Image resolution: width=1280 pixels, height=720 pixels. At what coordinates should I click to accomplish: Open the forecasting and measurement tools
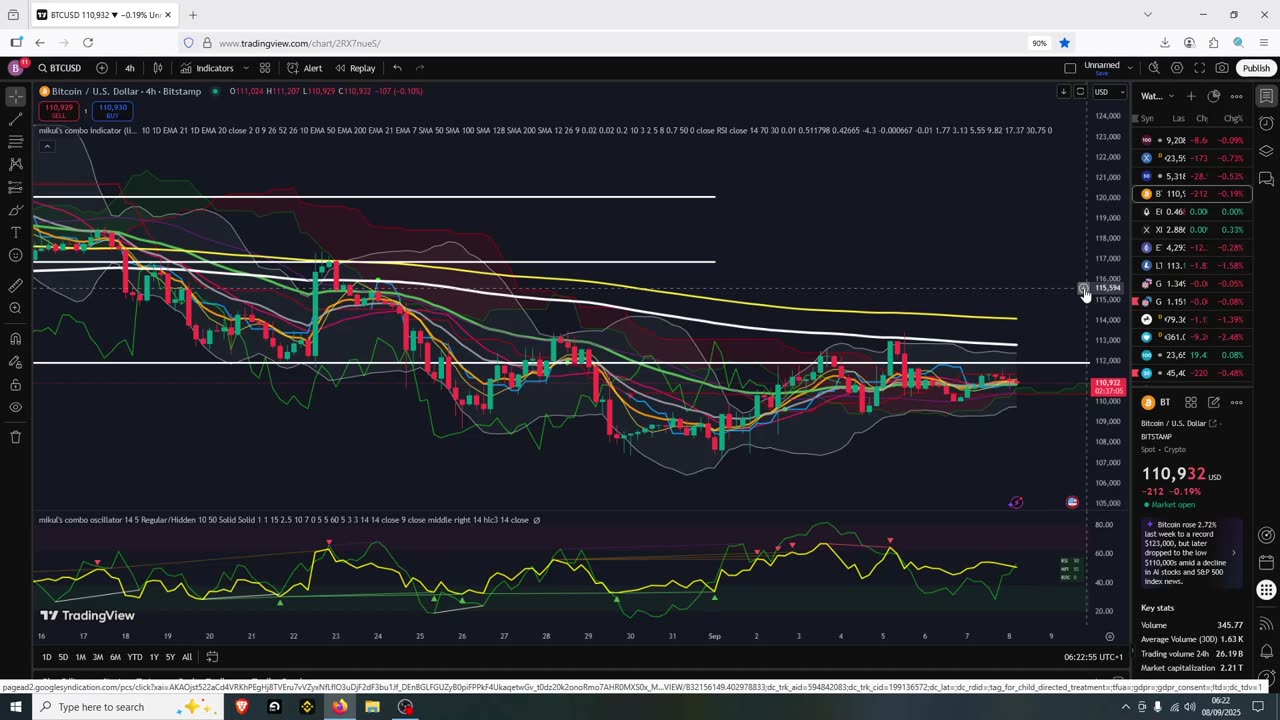16,187
